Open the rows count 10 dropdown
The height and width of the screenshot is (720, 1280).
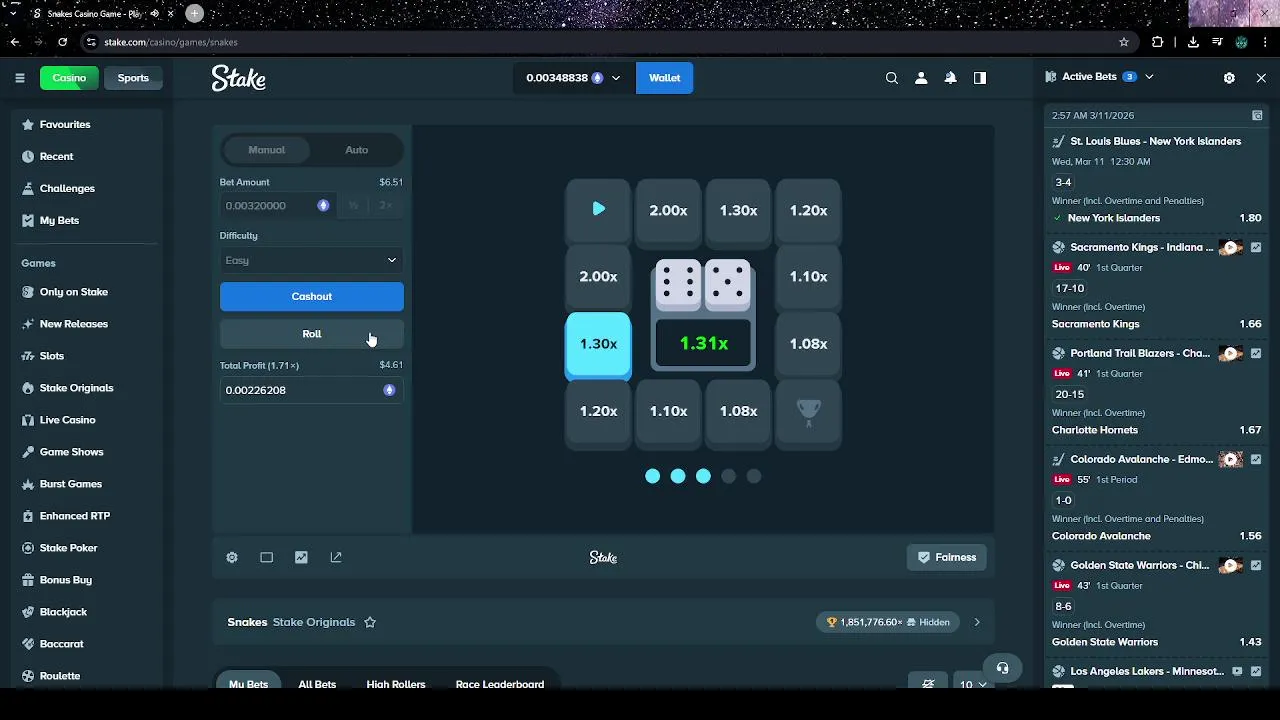click(973, 684)
